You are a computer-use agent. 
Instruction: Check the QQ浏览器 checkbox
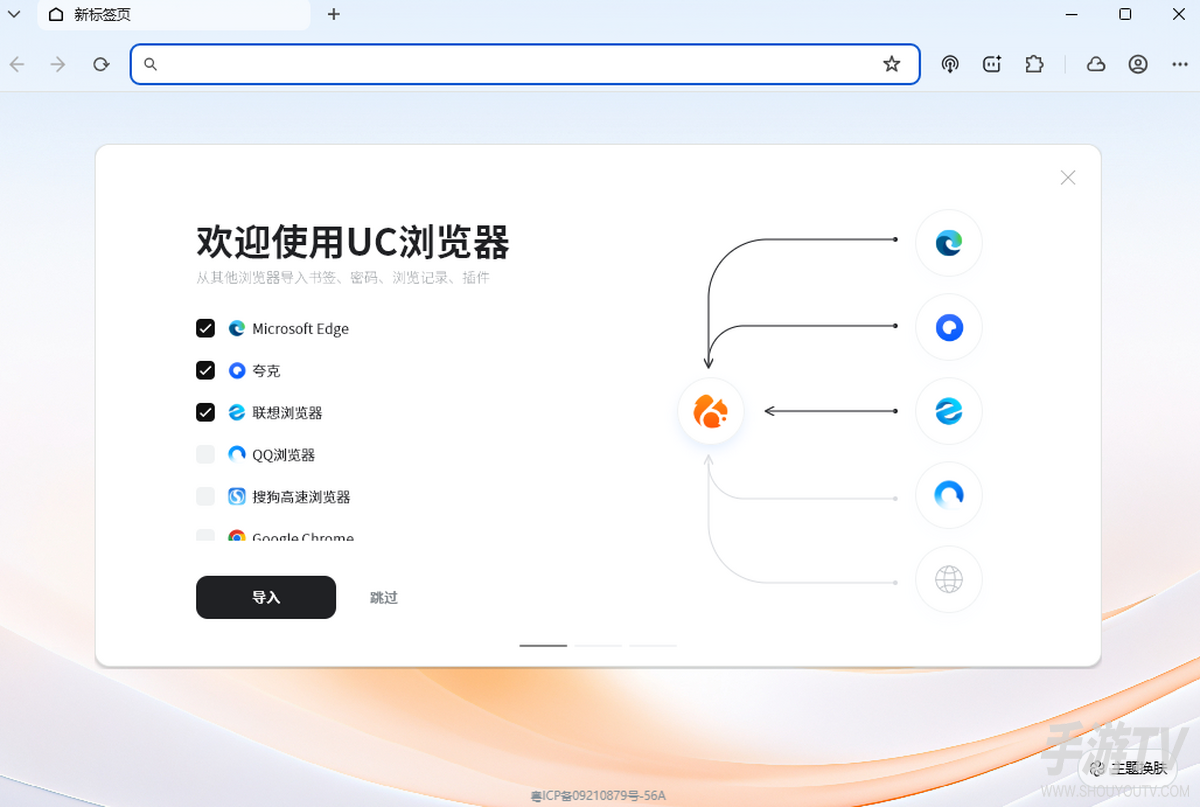coord(205,454)
